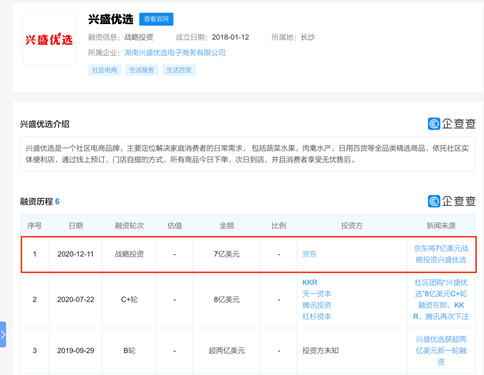Image resolution: width=484 pixels, height=375 pixels.
Task: Click the 查看官网 button
Action: click(156, 19)
